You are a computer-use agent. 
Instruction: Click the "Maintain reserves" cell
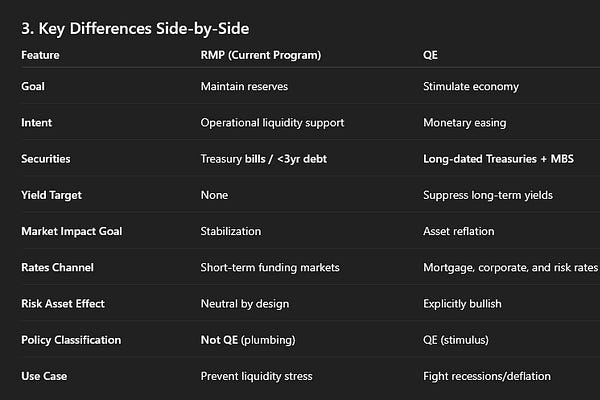[x=244, y=87]
